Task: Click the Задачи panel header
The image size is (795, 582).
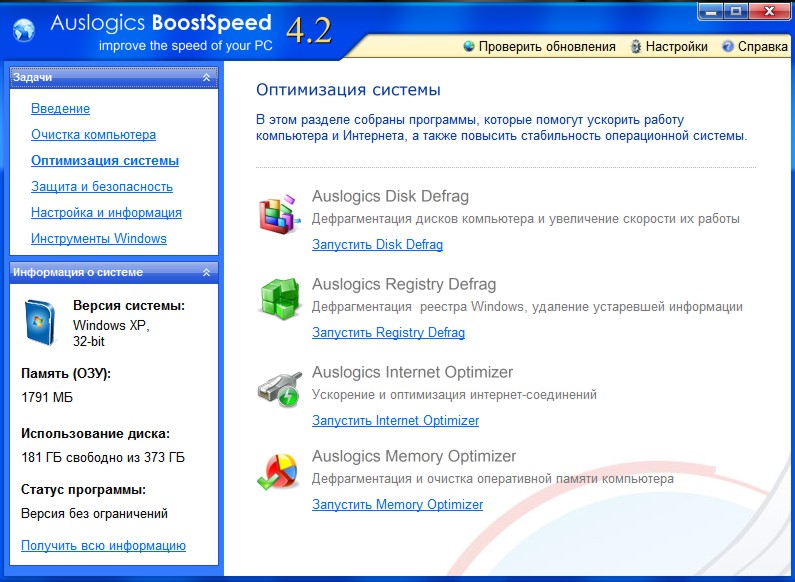Action: tap(114, 77)
